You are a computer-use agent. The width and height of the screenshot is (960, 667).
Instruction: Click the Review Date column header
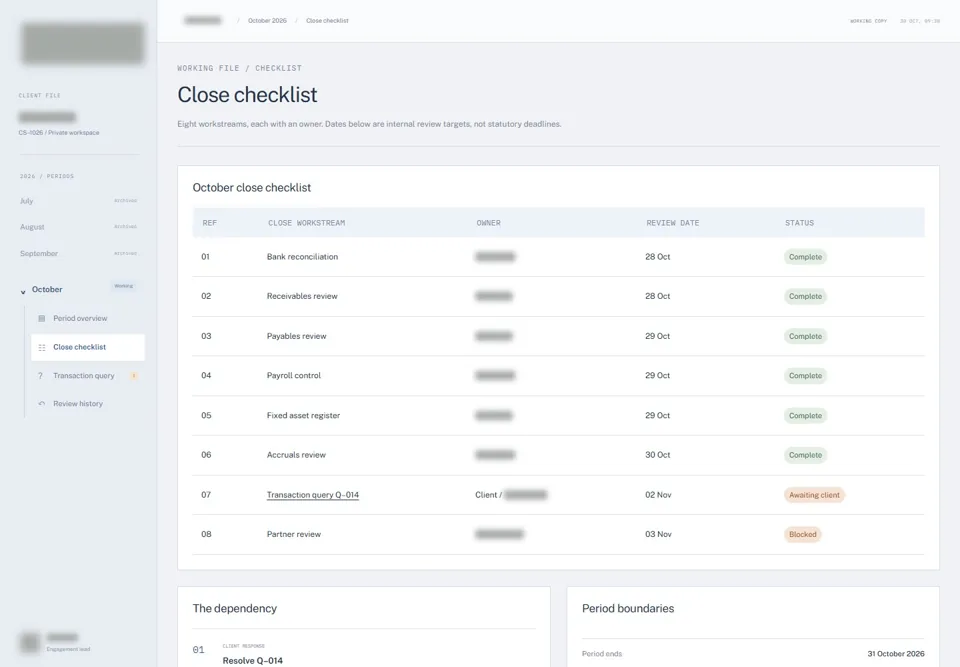pos(672,223)
